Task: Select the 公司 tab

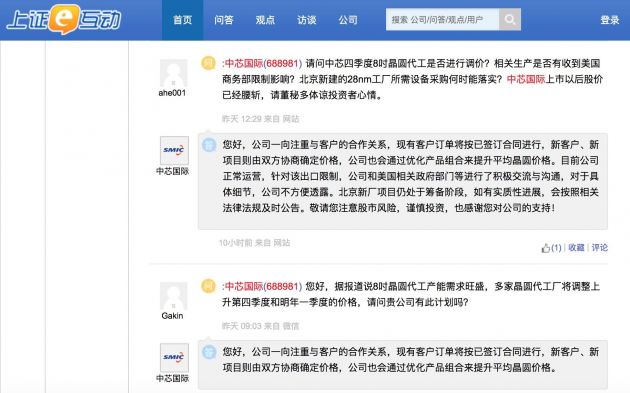Action: pos(348,20)
